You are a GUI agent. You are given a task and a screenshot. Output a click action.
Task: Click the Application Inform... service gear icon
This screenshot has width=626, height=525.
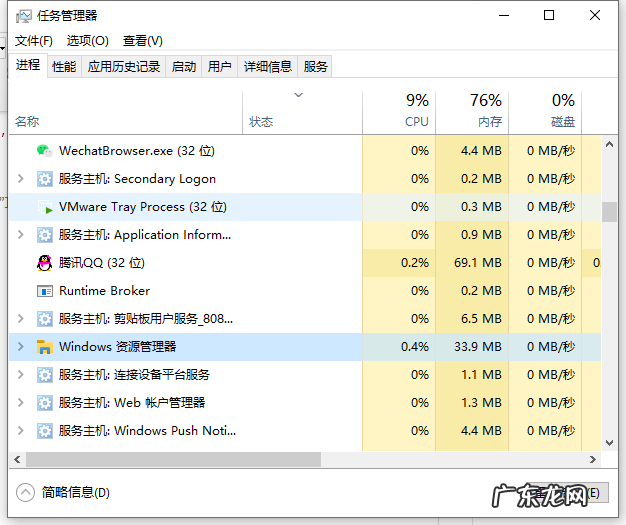tap(45, 235)
